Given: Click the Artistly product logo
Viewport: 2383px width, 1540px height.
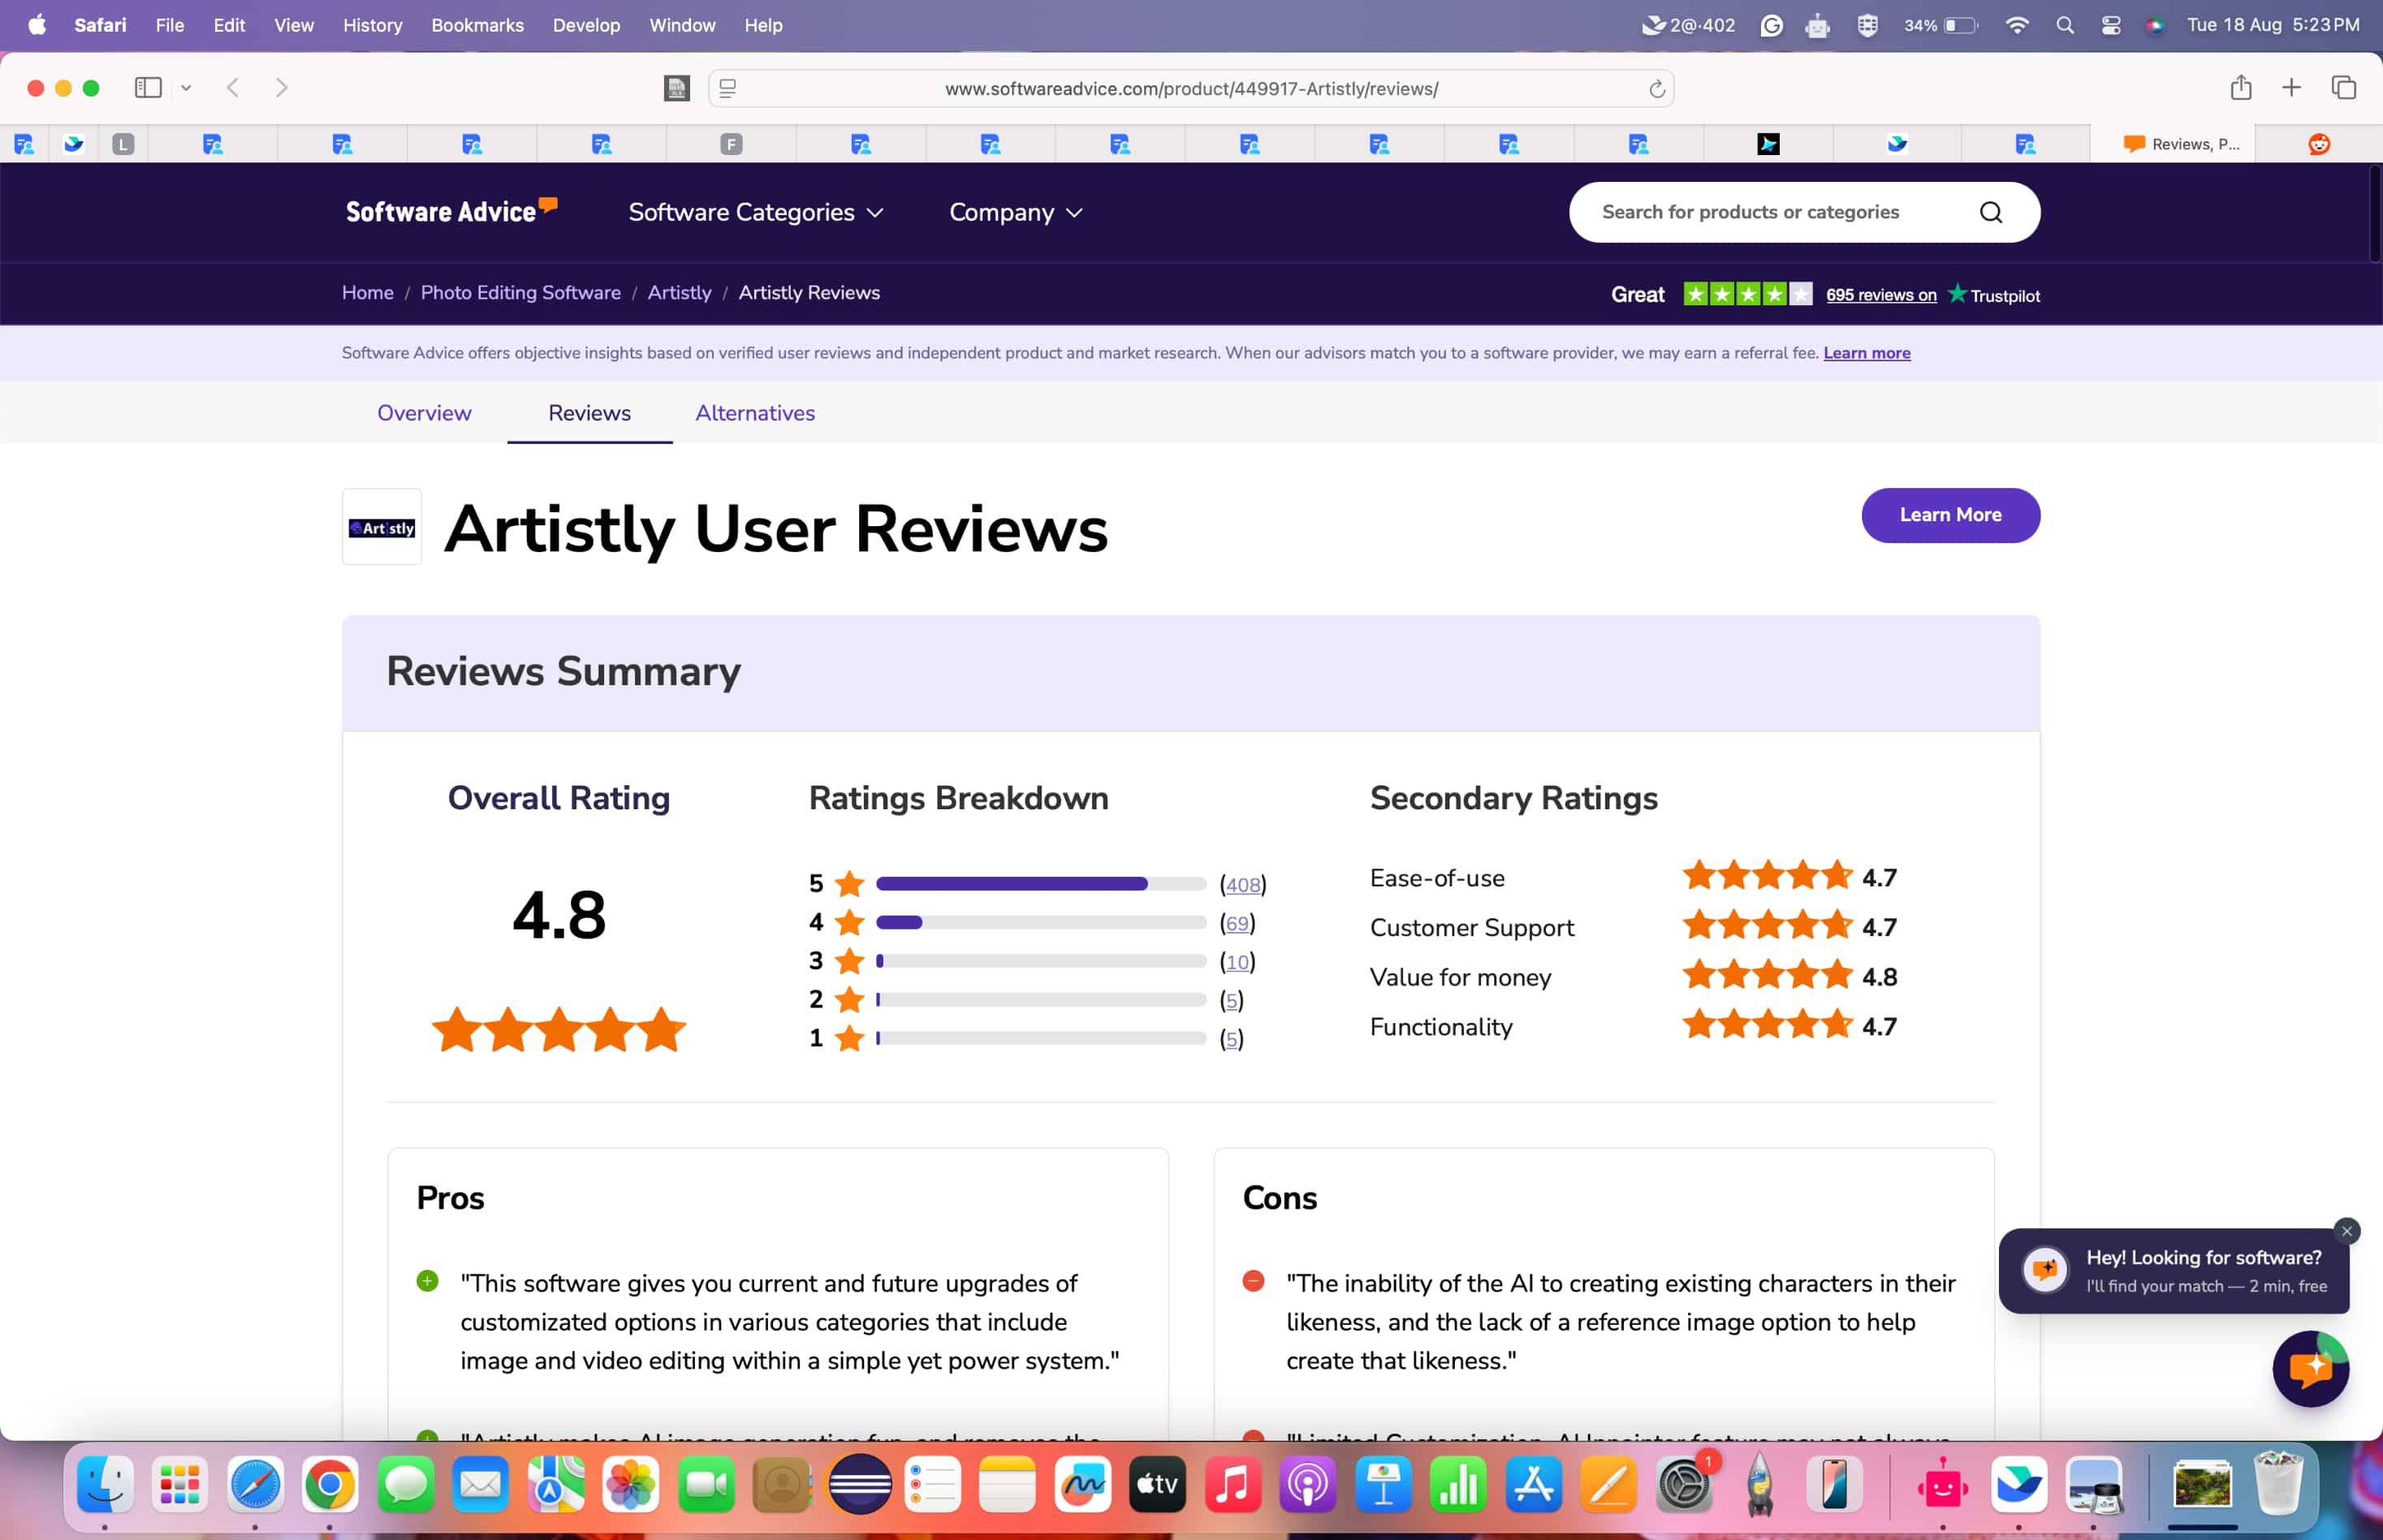Looking at the screenshot, I should 381,527.
